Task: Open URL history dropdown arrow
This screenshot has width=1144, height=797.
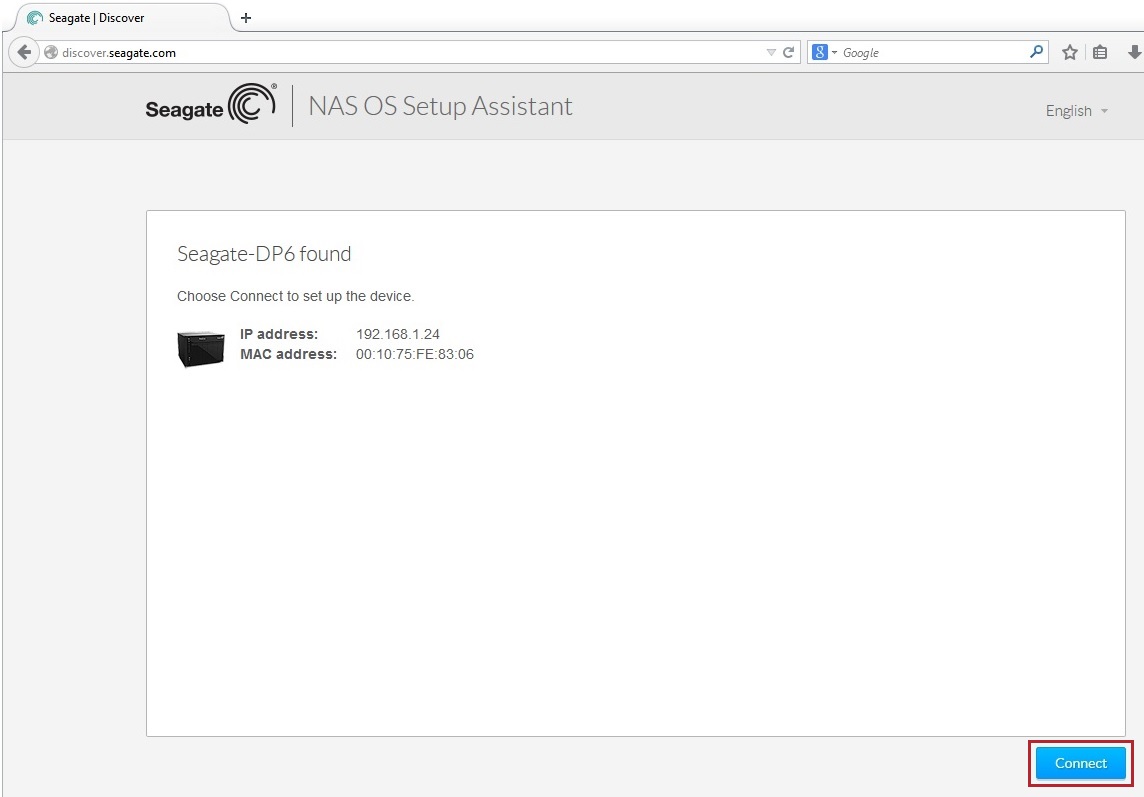Action: [771, 53]
